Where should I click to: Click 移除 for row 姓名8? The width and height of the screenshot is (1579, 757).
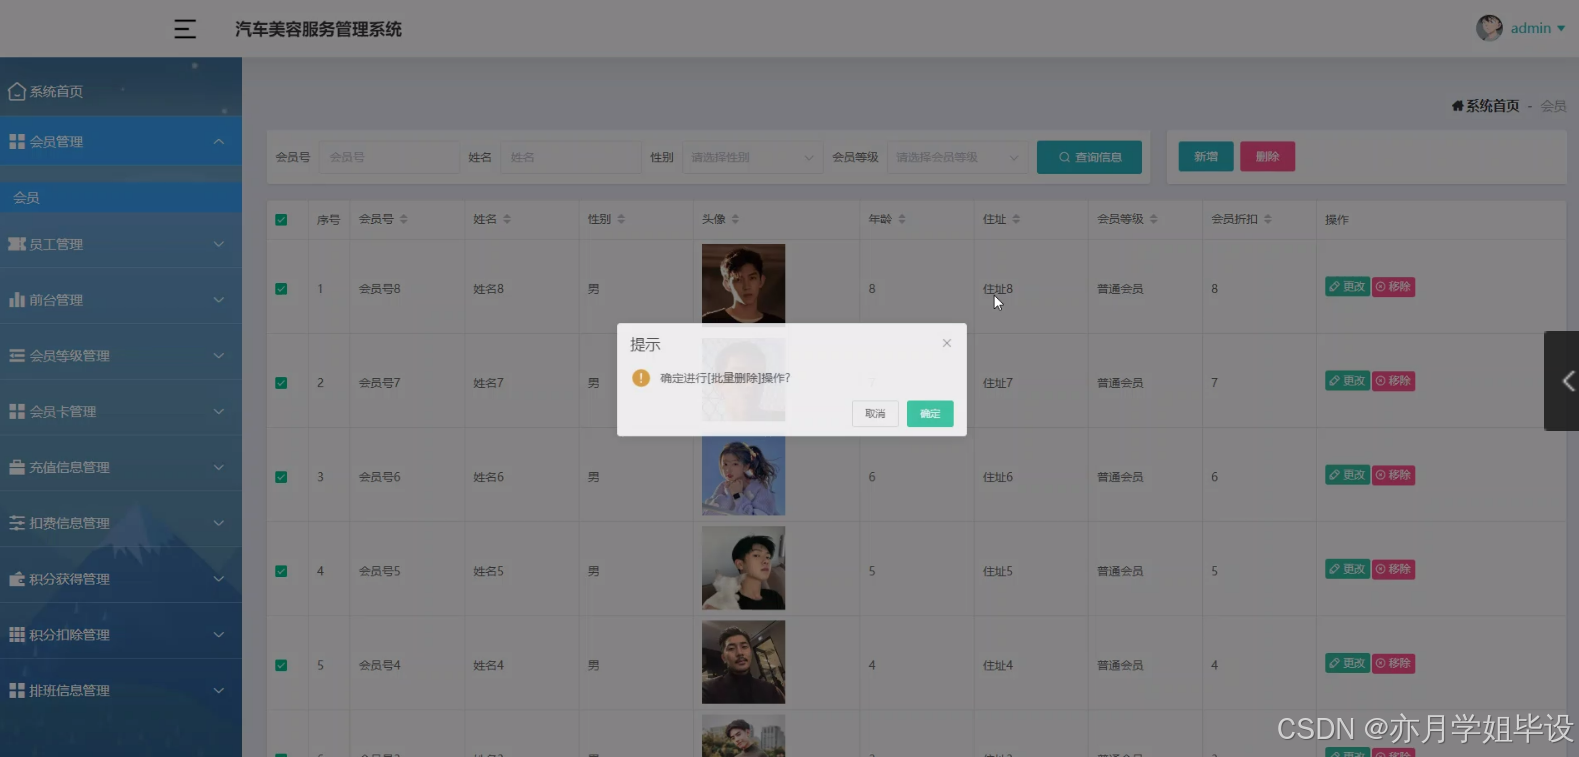click(1393, 287)
